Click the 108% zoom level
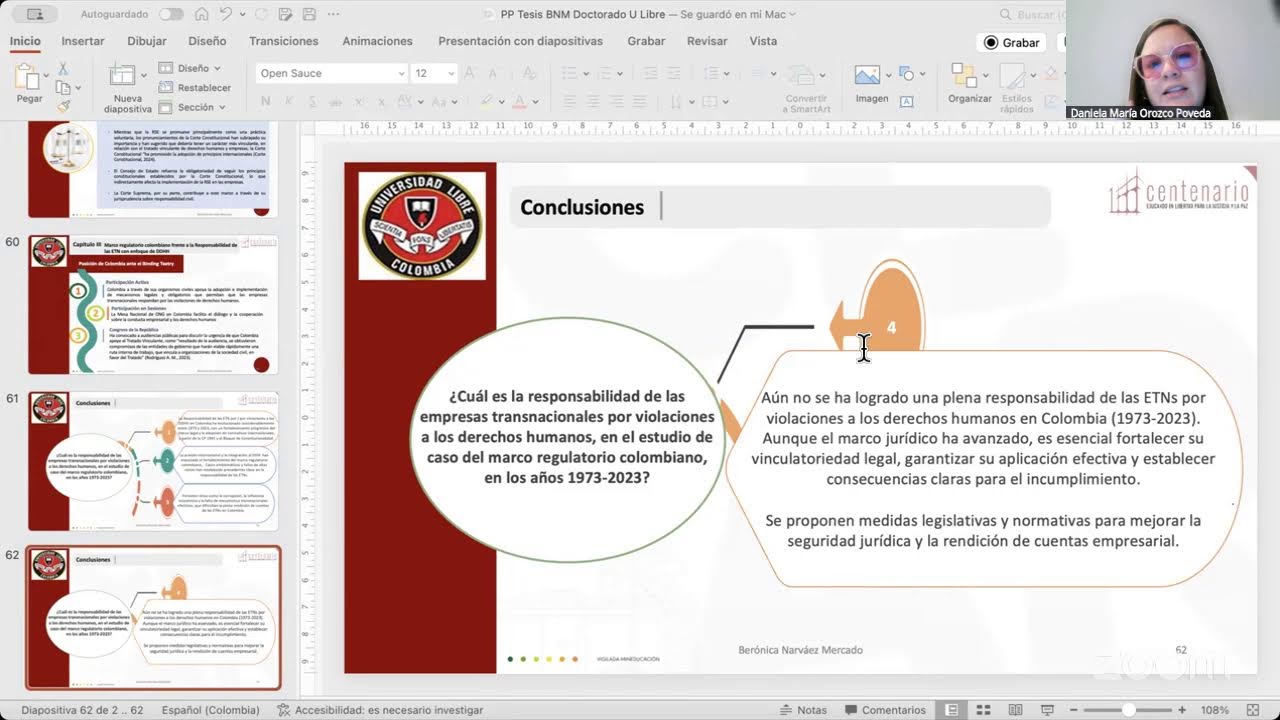Image resolution: width=1280 pixels, height=720 pixels. (1214, 710)
